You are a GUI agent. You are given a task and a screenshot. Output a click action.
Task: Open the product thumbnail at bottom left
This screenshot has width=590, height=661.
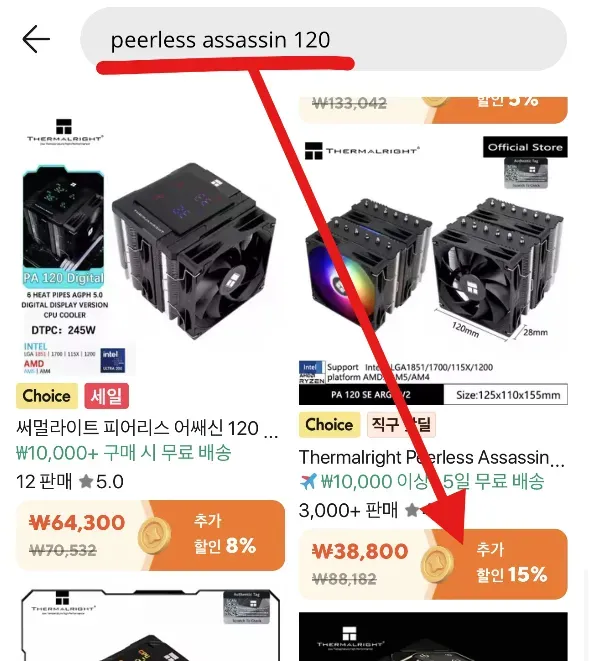(150, 625)
